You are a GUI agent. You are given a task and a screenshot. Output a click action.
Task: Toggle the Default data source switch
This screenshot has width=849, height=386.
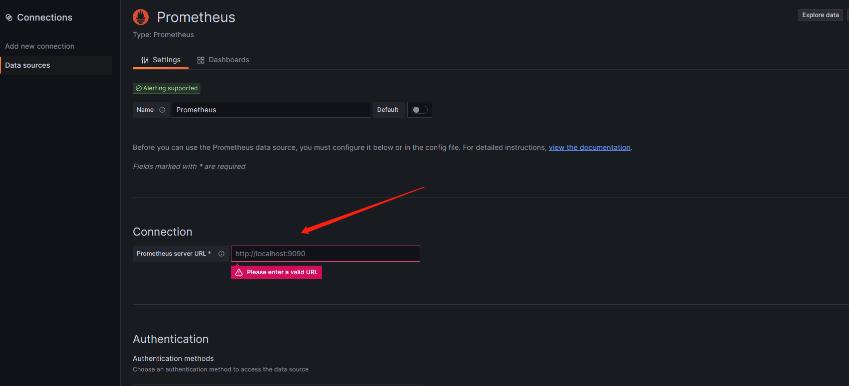(419, 110)
